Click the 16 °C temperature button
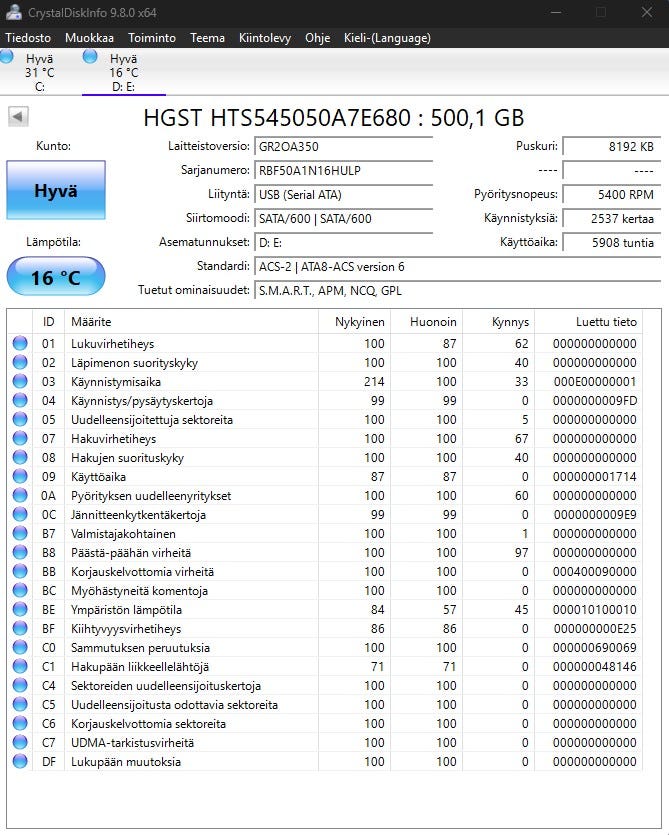The height and width of the screenshot is (835, 669). [56, 276]
